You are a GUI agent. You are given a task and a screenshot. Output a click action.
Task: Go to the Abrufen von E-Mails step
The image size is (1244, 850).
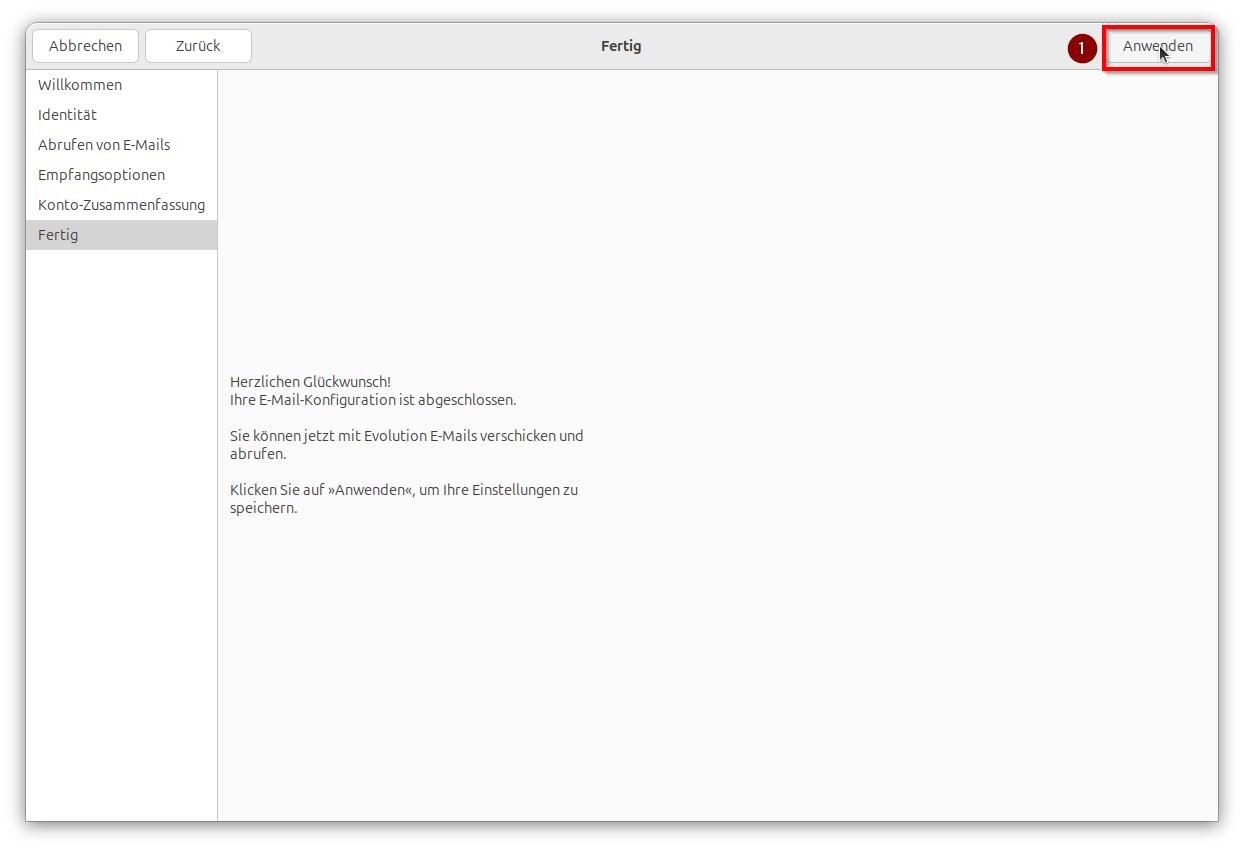tap(104, 144)
